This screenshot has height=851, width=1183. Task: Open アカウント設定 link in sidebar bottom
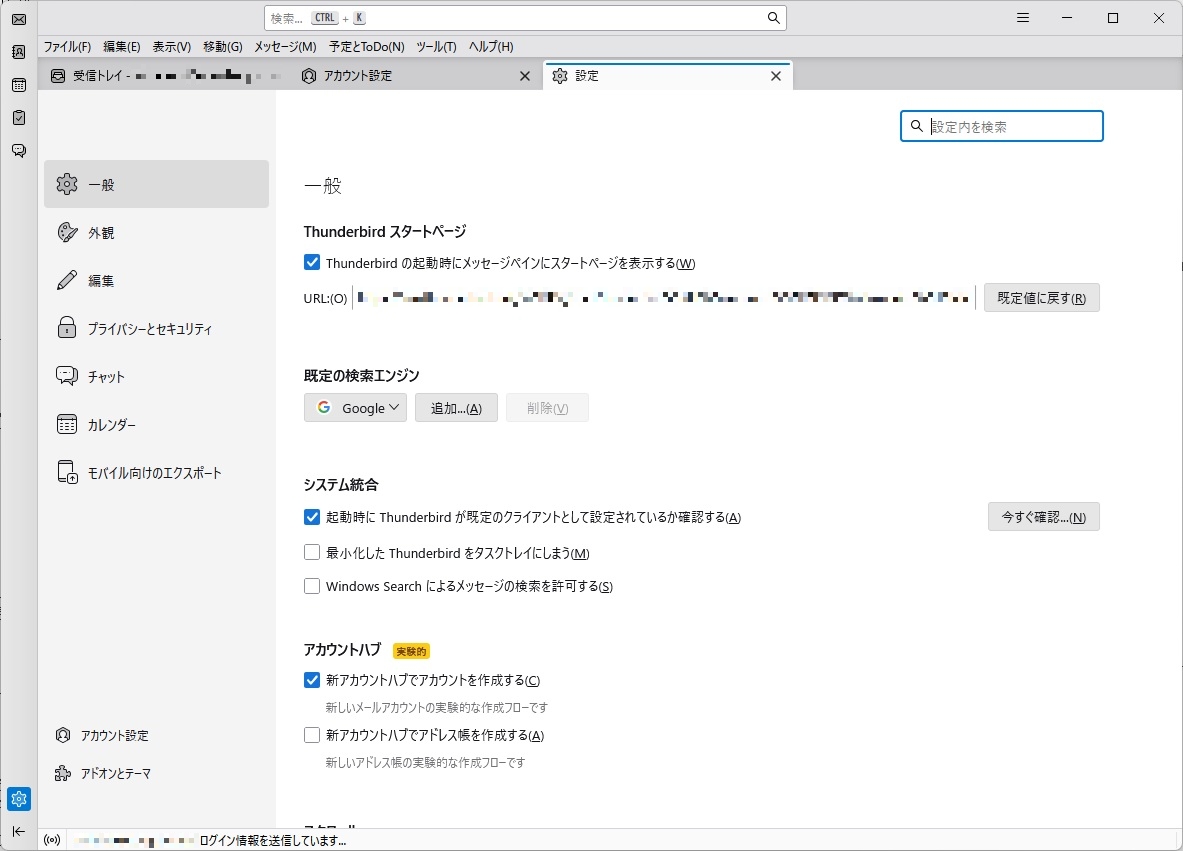point(102,736)
